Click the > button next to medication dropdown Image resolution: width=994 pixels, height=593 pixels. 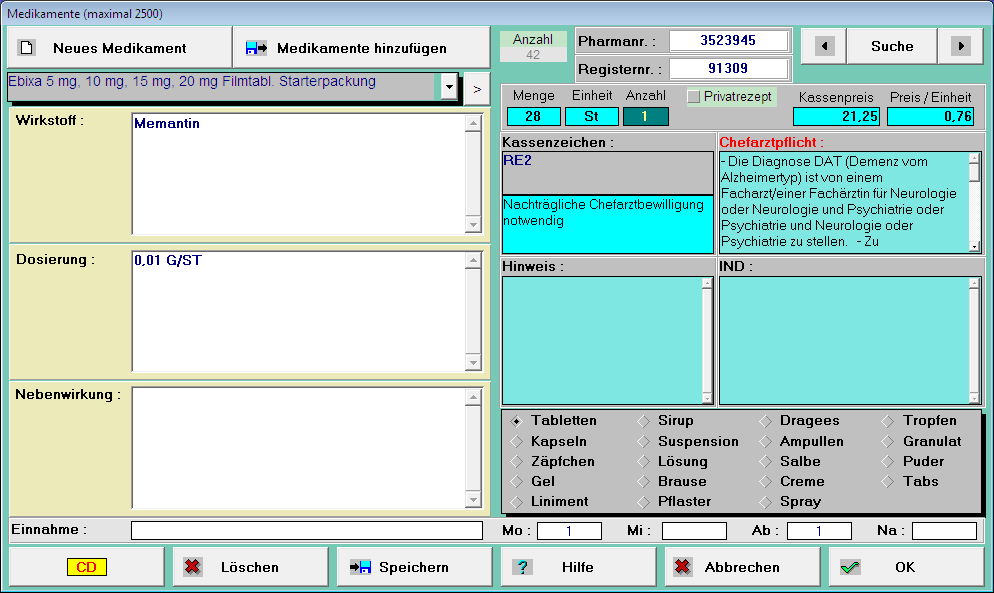[x=476, y=88]
